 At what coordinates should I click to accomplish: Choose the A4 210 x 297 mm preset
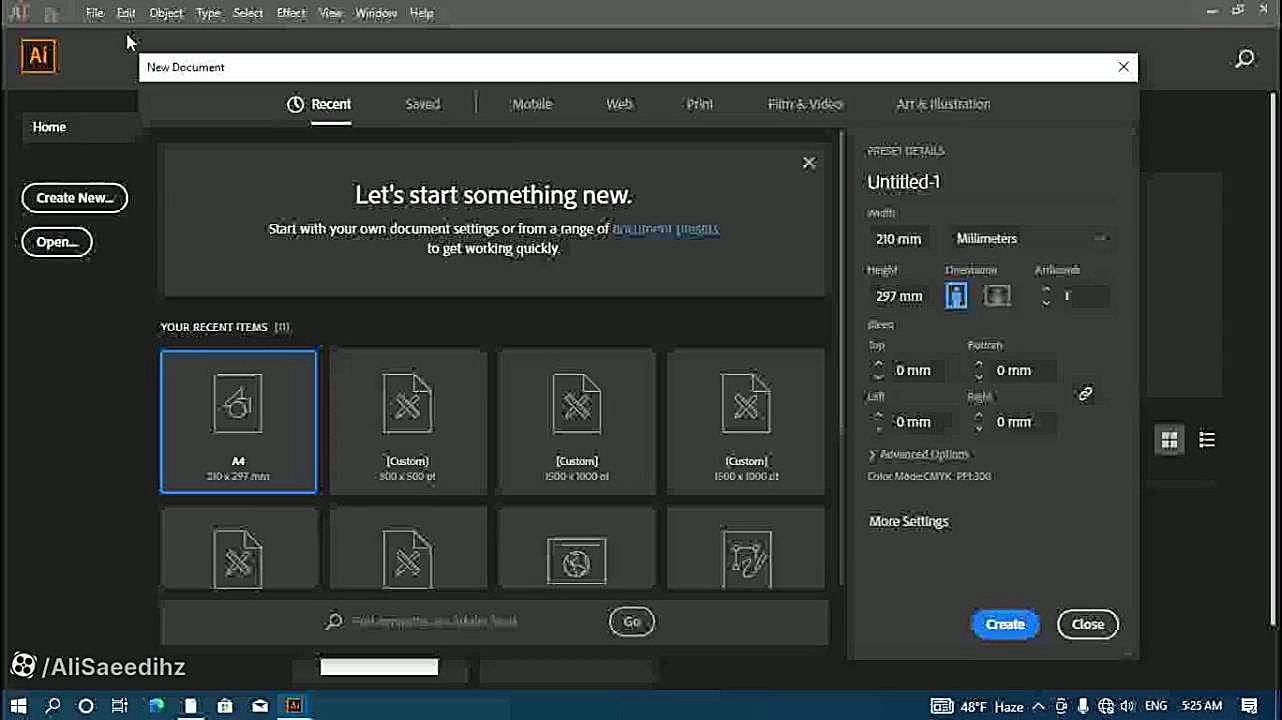[238, 421]
